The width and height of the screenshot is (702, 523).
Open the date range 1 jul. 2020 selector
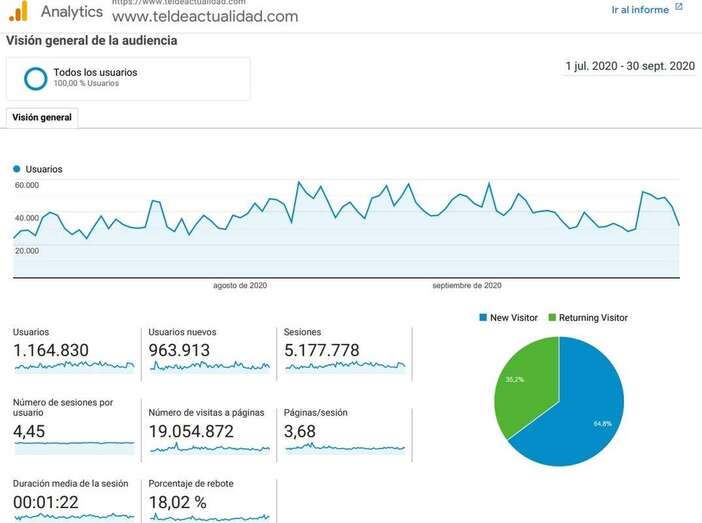pyautogui.click(x=629, y=66)
